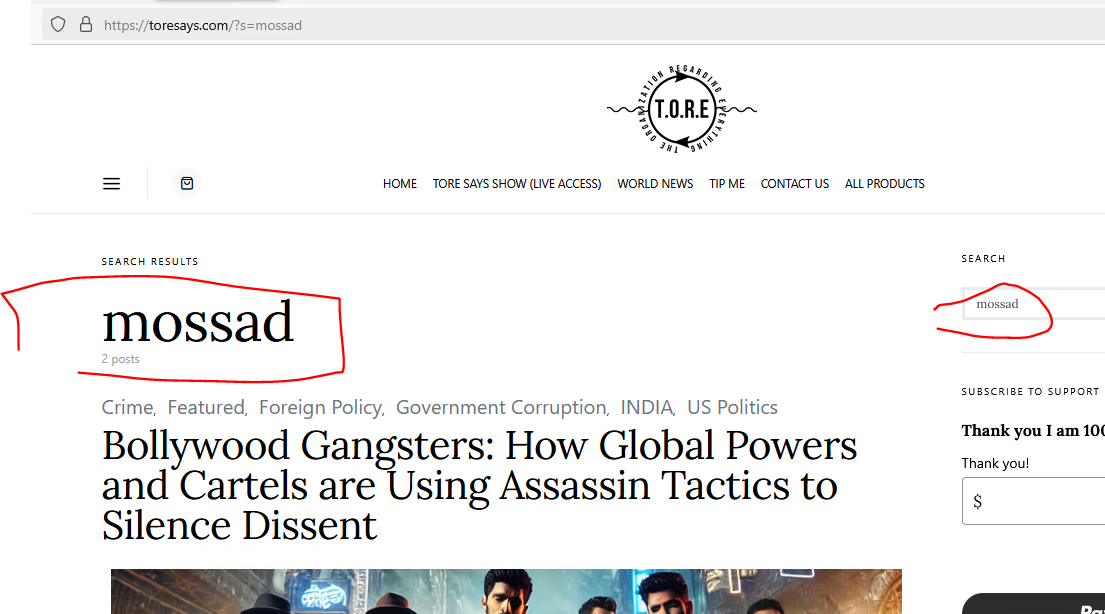Click the Foreign Policy category link

tap(320, 407)
